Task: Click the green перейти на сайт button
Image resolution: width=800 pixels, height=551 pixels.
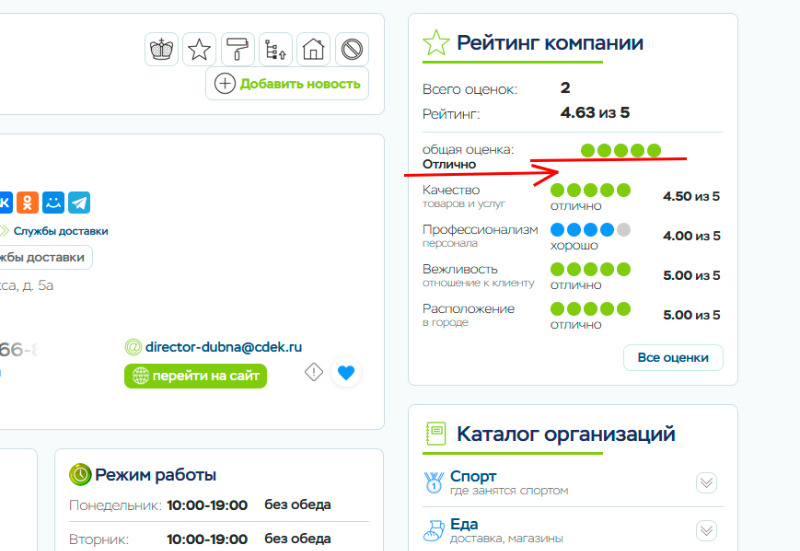Action: point(195,376)
